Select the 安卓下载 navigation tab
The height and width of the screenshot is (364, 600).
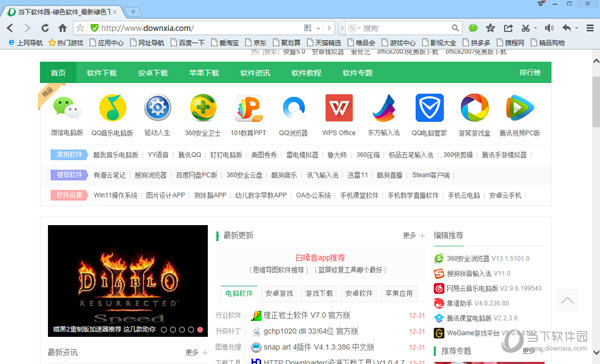tap(153, 73)
